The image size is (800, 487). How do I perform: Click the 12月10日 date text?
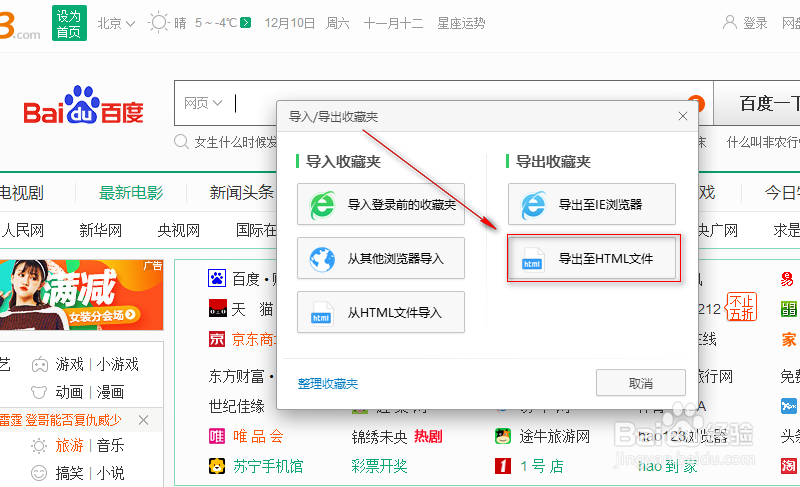[x=289, y=23]
